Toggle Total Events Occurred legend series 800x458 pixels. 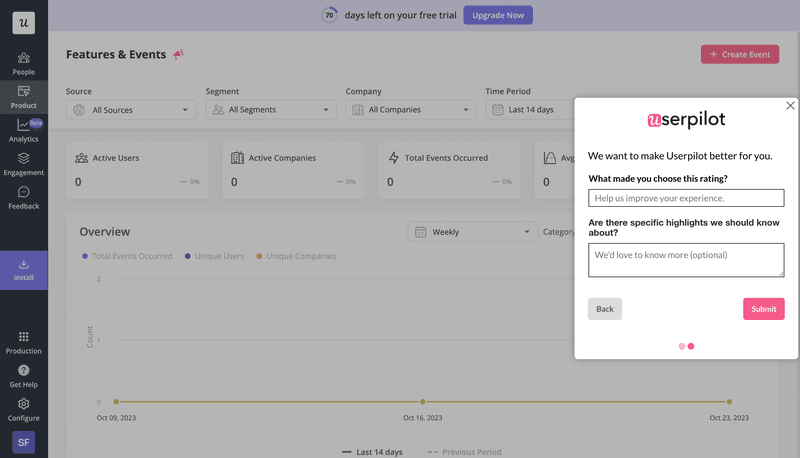point(127,256)
